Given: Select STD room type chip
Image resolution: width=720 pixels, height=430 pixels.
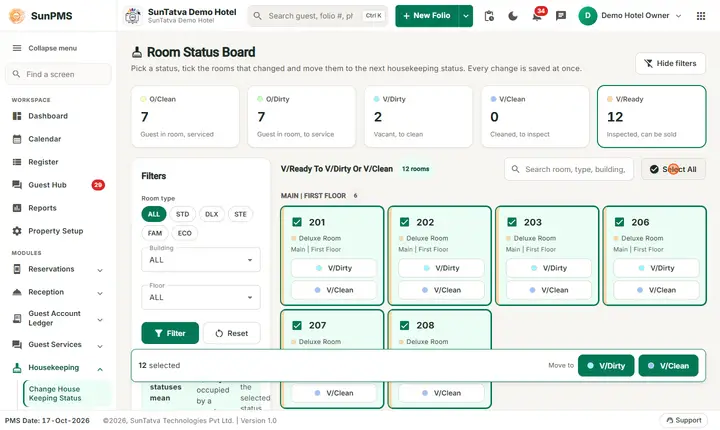Looking at the screenshot, I should pyautogui.click(x=182, y=214).
